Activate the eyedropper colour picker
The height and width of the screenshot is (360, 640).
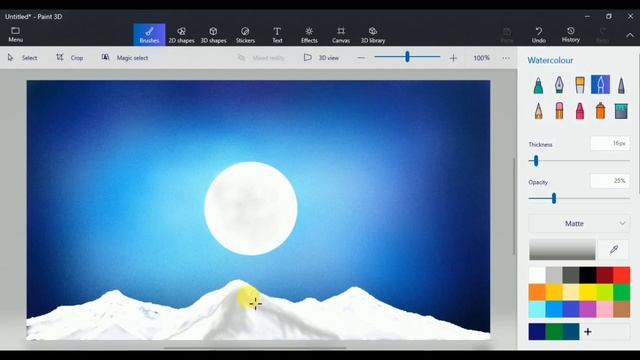click(x=614, y=249)
